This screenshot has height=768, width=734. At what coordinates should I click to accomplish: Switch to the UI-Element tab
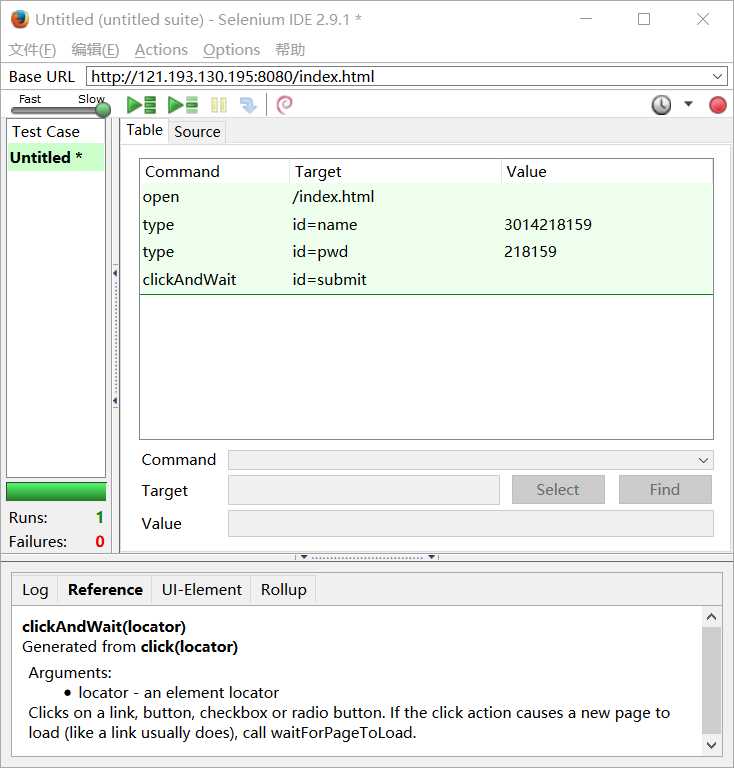click(x=202, y=590)
